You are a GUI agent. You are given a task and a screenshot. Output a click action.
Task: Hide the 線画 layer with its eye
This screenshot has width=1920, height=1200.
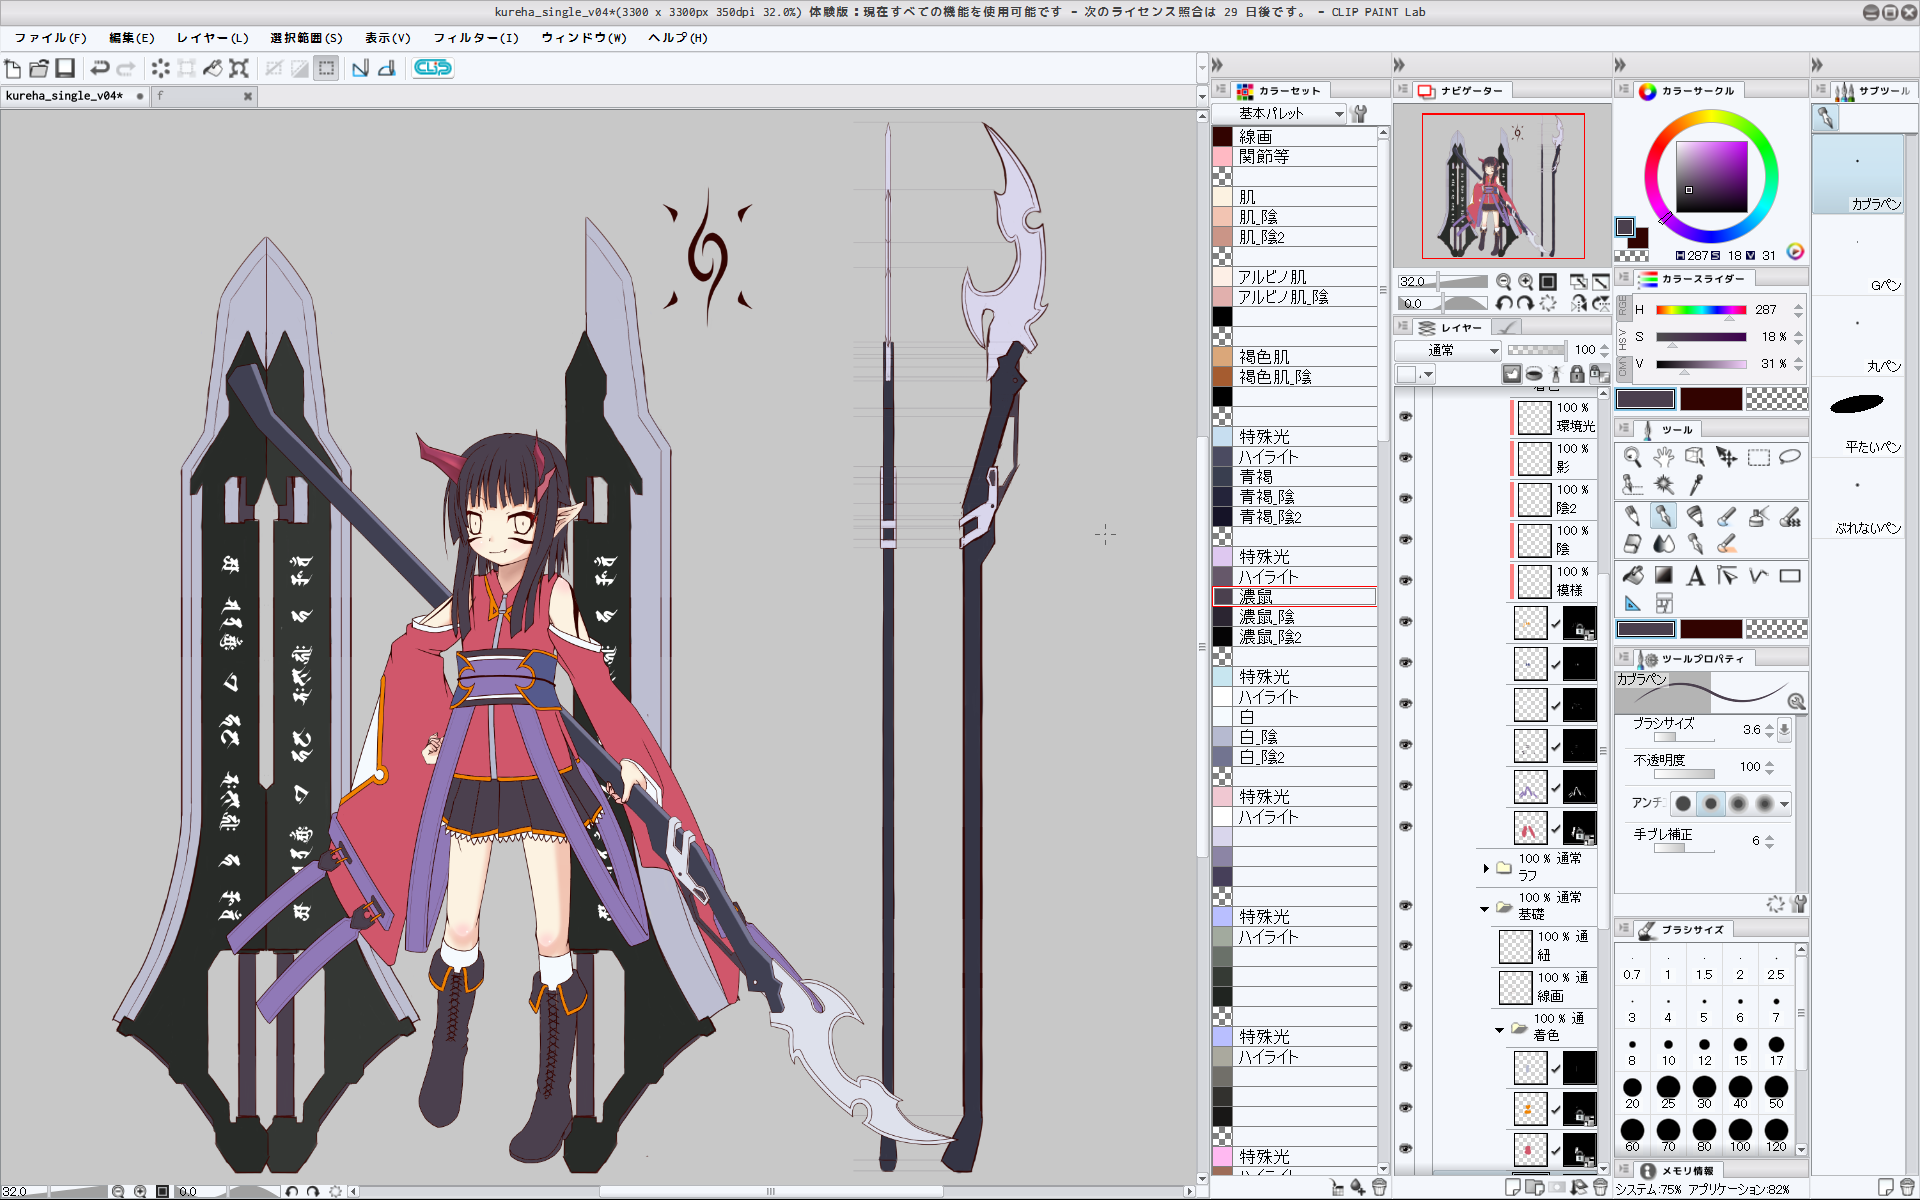pos(1405,986)
